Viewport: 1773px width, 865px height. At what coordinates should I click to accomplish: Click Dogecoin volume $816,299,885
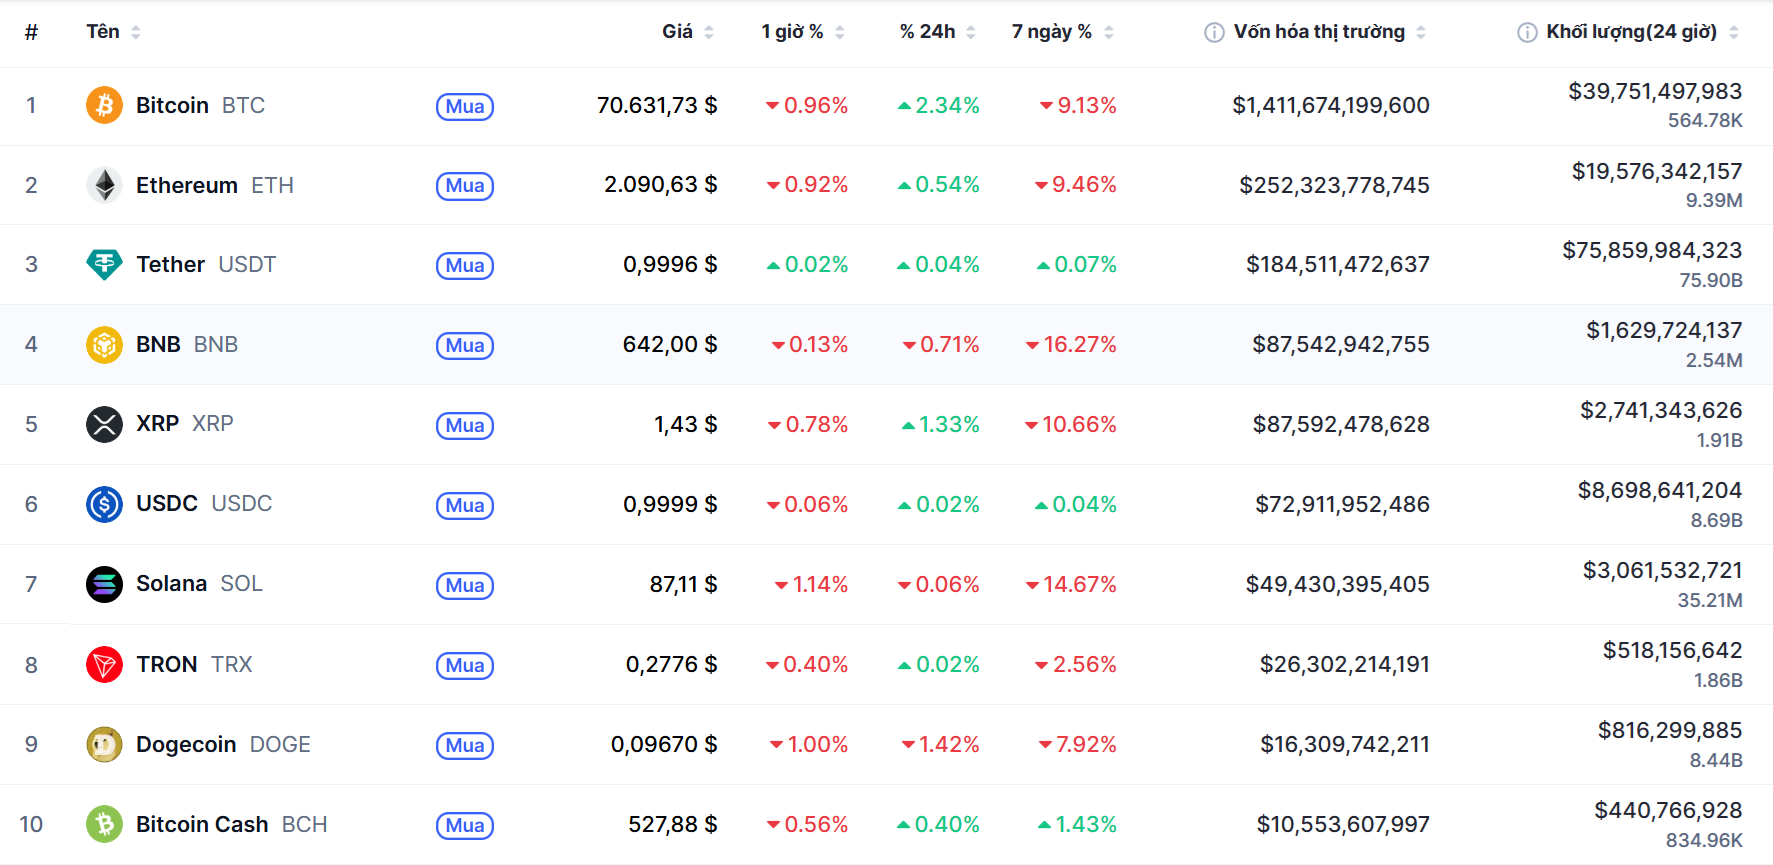pos(1670,730)
